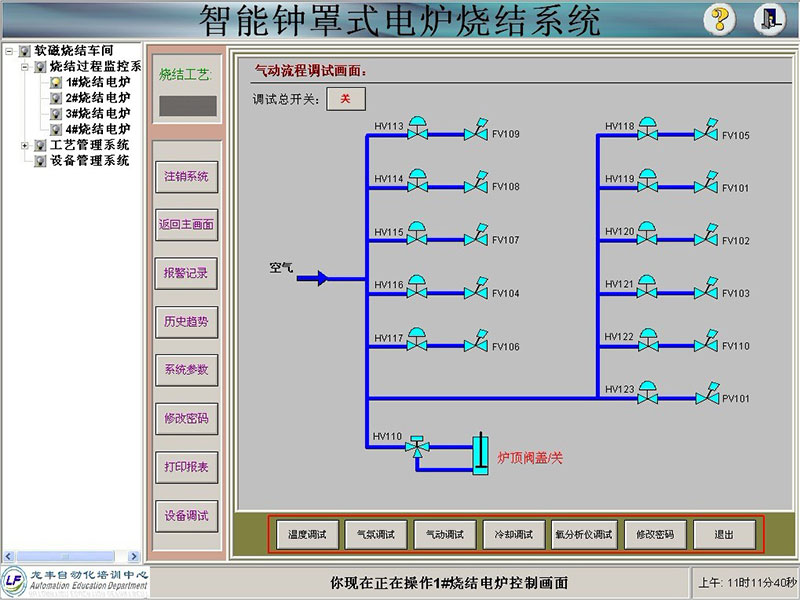Click the gray 烧结工艺 display field

187,105
